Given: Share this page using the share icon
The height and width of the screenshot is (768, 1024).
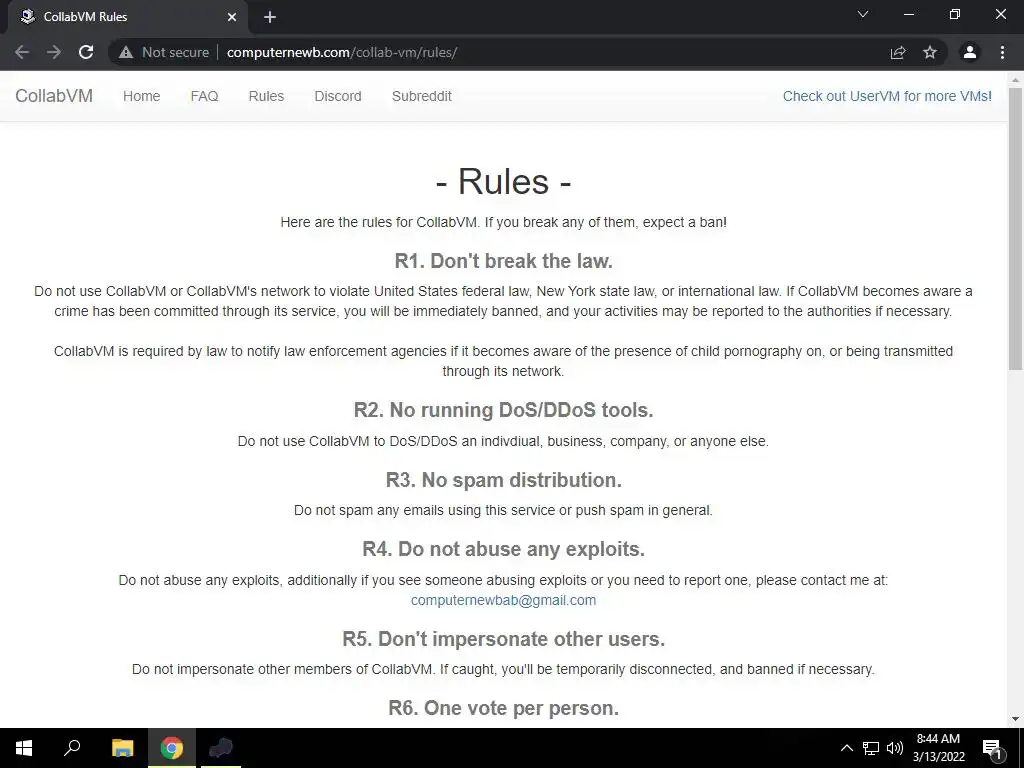Looking at the screenshot, I should tap(898, 52).
